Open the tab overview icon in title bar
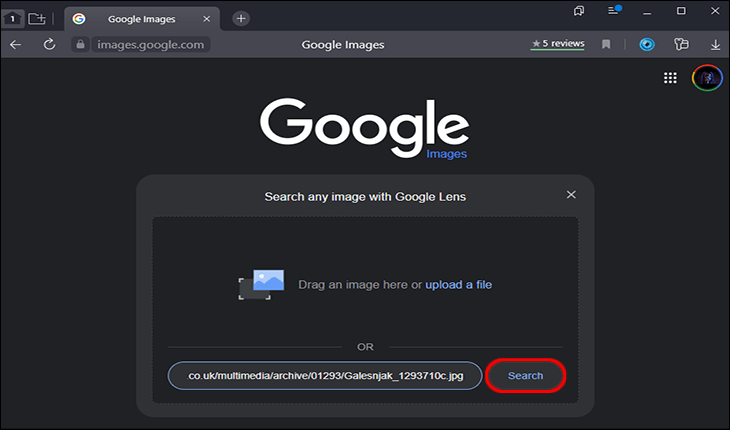The image size is (730, 430). click(579, 11)
